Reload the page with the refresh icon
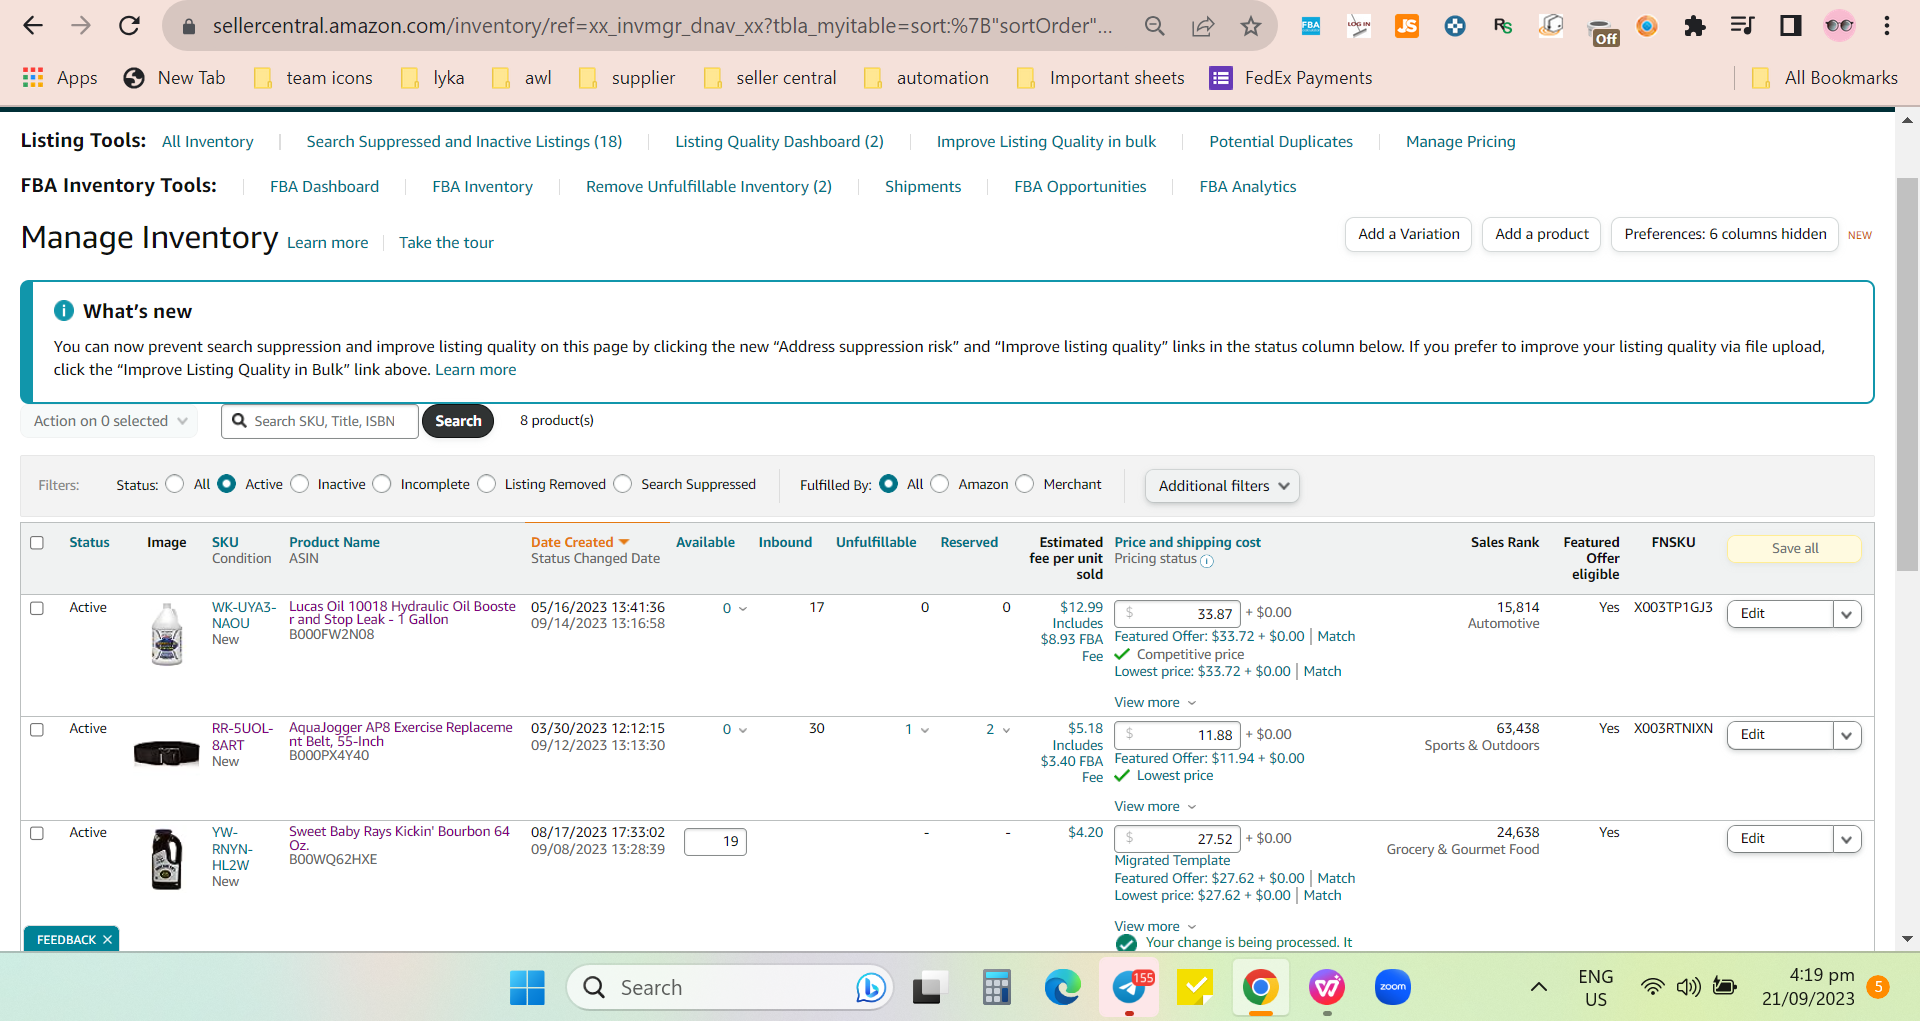Screen dimensions: 1920x1021 click(x=129, y=26)
